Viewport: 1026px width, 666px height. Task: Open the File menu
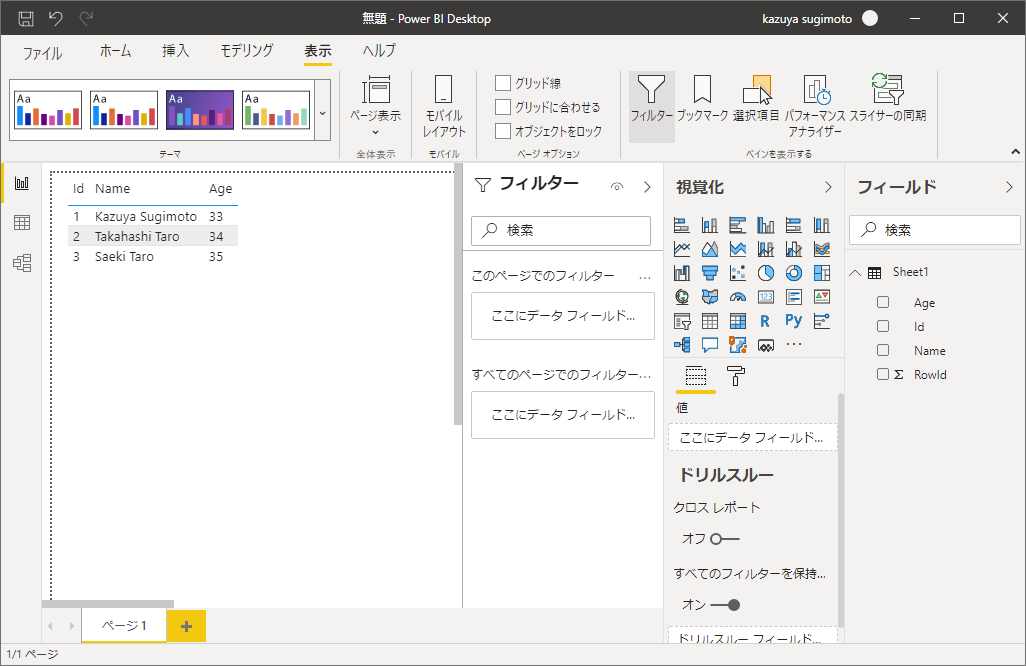(x=42, y=53)
